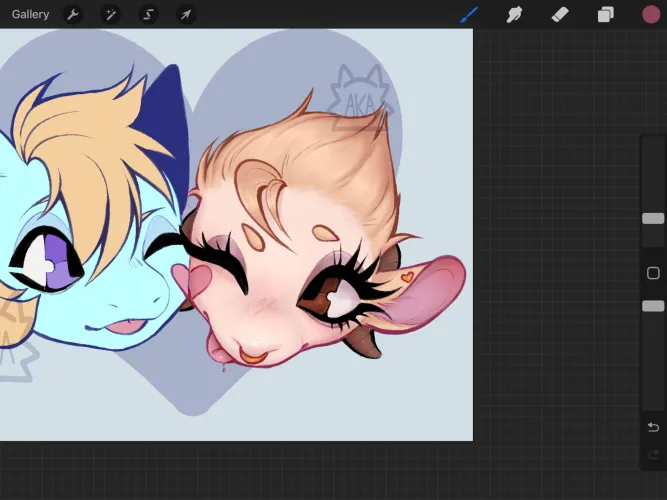Click the brush size slider handle

653,218
